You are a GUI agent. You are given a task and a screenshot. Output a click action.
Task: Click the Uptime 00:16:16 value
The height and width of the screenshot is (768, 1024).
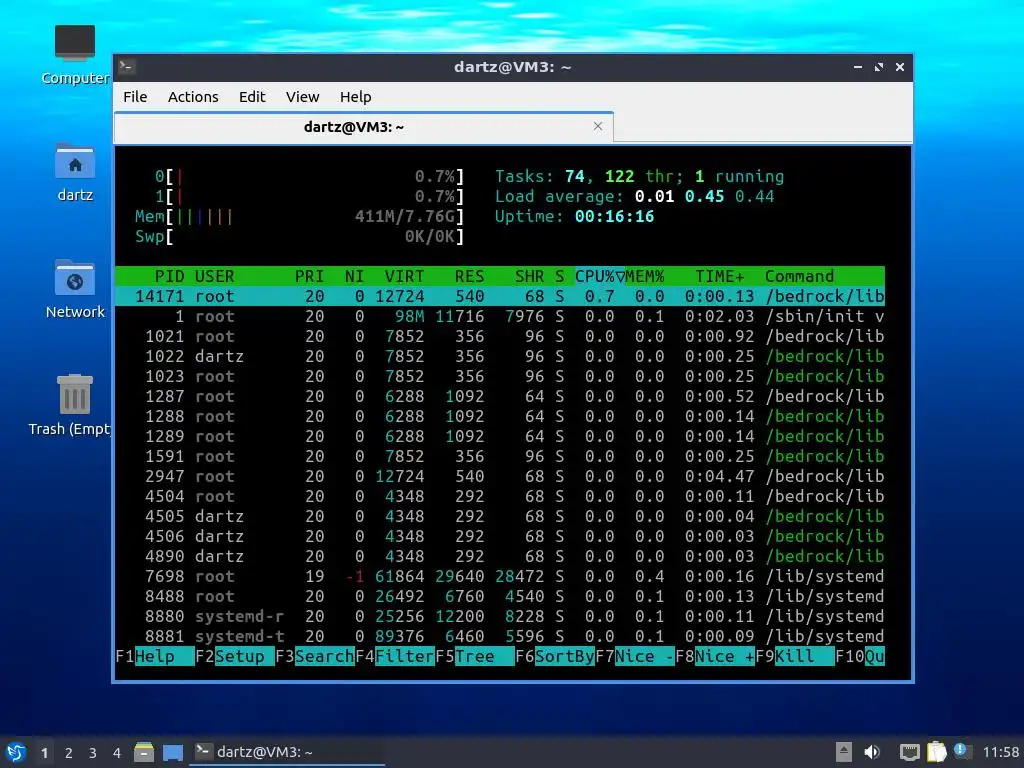coord(614,216)
